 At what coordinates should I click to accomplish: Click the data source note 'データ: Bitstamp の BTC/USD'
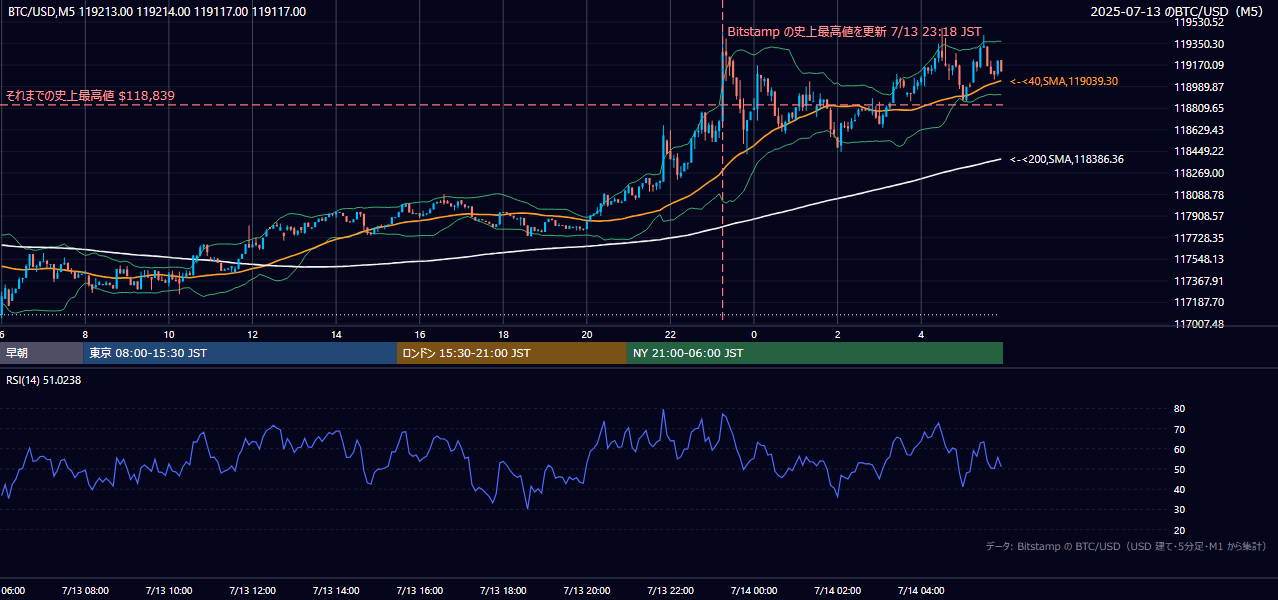1126,546
